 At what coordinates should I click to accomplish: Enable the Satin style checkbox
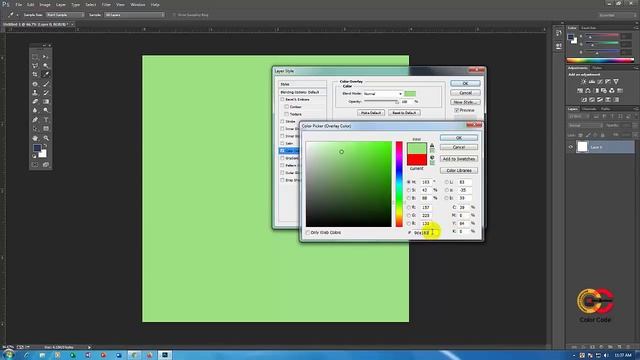tap(282, 143)
